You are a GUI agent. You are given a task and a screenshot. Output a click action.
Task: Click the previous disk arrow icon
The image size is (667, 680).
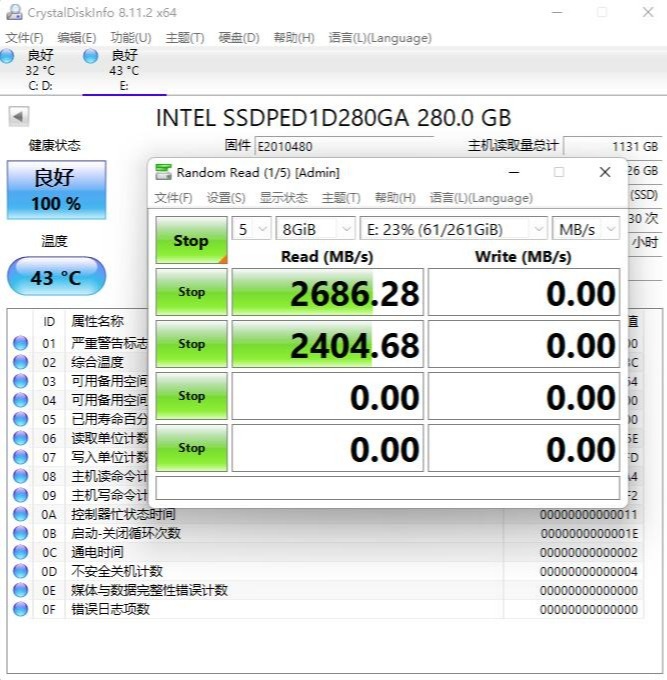tap(18, 117)
